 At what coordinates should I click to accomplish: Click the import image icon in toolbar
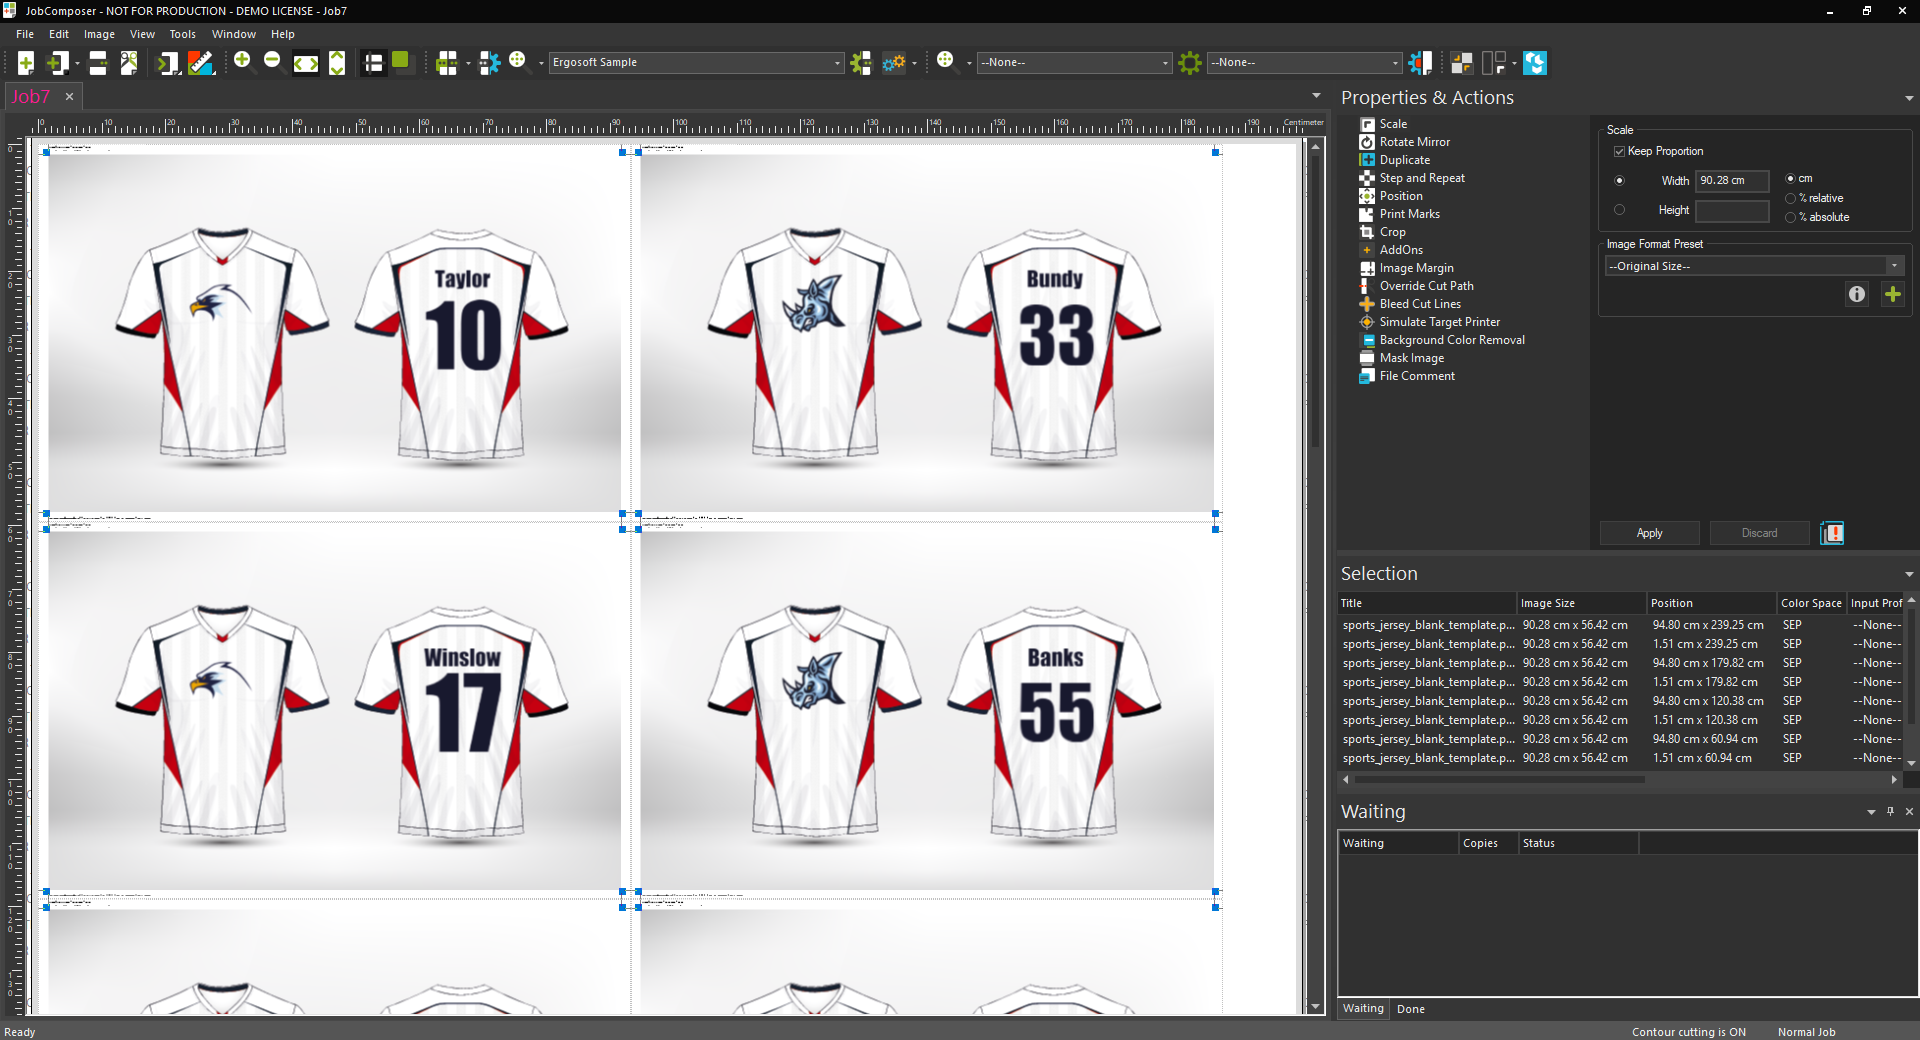(58, 63)
